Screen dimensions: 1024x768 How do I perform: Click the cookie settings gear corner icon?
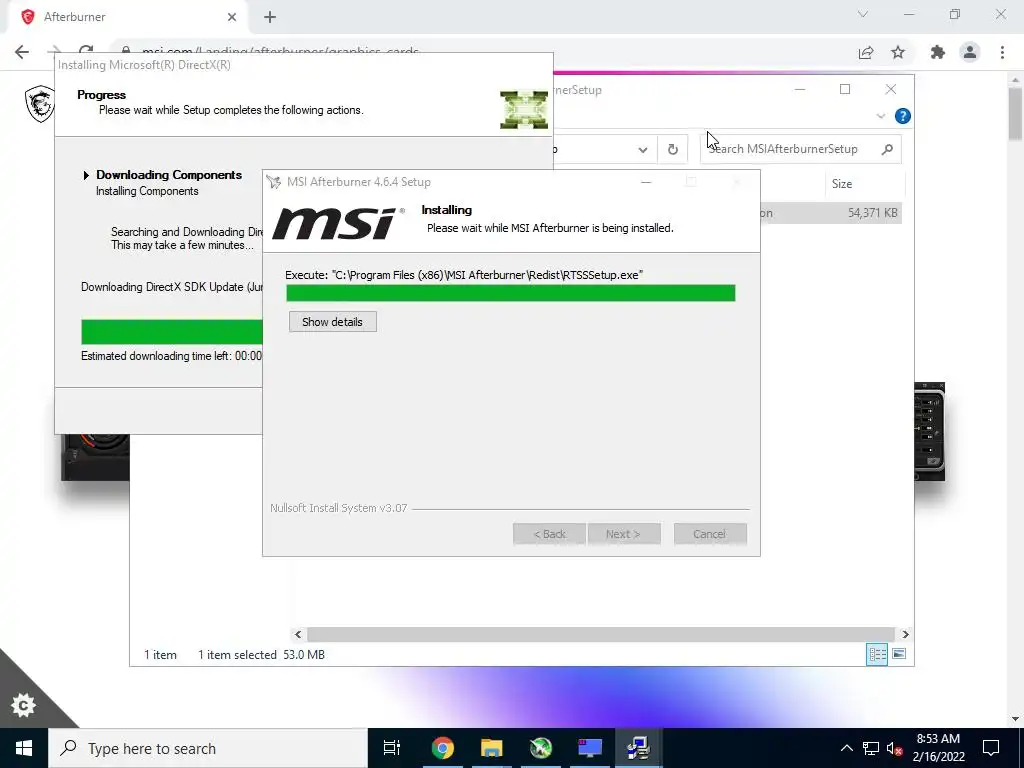click(x=24, y=705)
